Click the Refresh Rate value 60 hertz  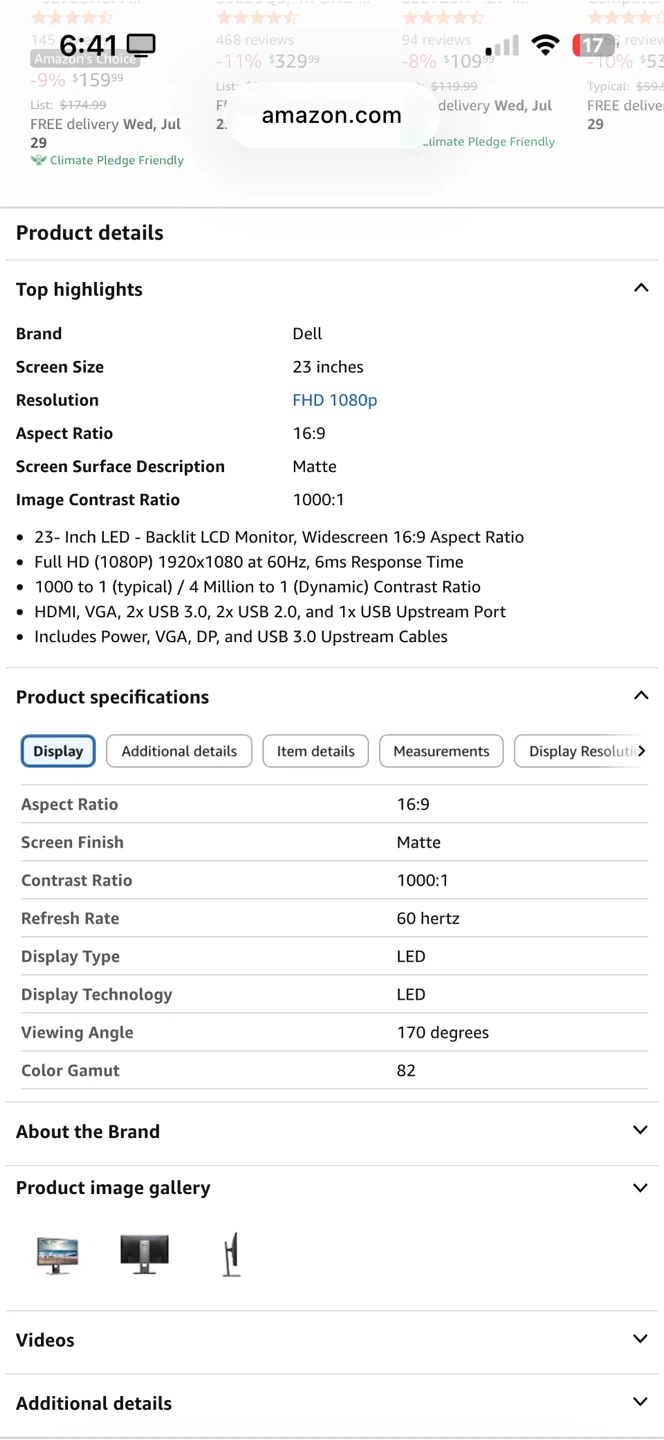tap(428, 918)
